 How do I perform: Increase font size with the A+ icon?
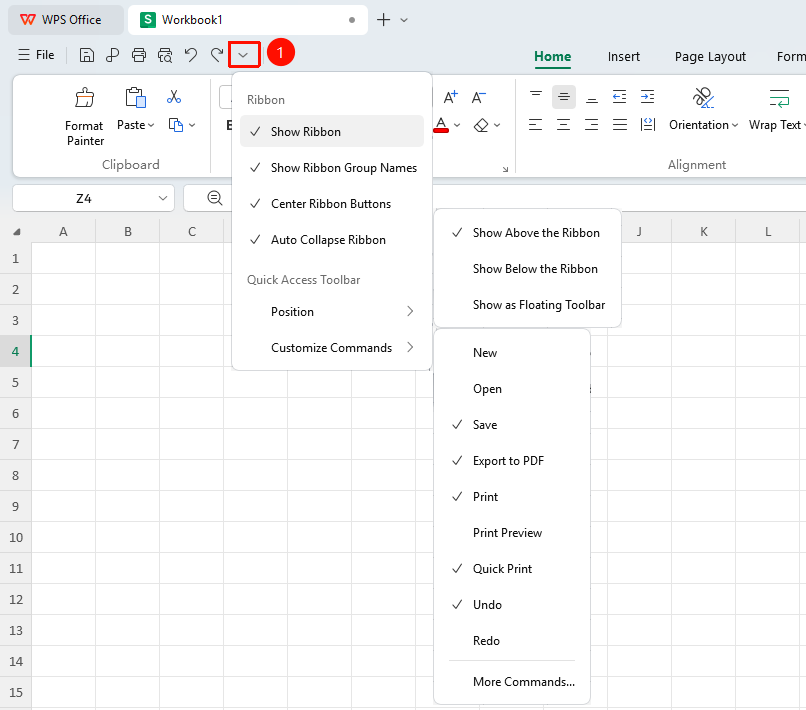point(451,97)
